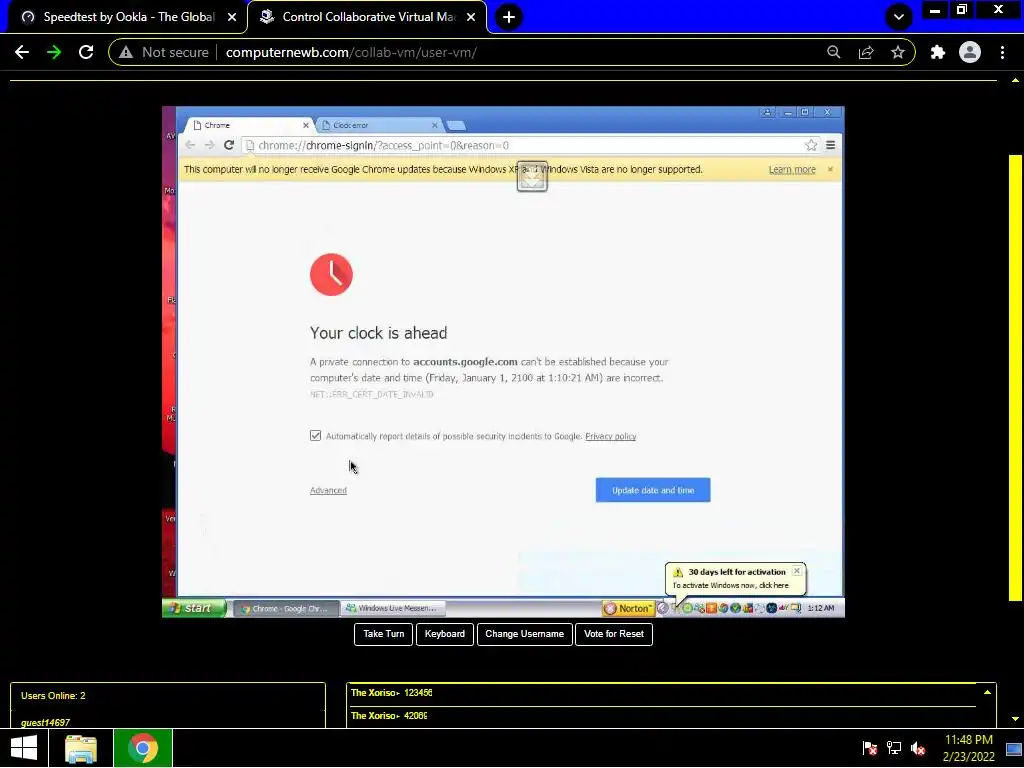Click the activate Windows now balloon text
The image size is (1024, 768).
pos(730,585)
